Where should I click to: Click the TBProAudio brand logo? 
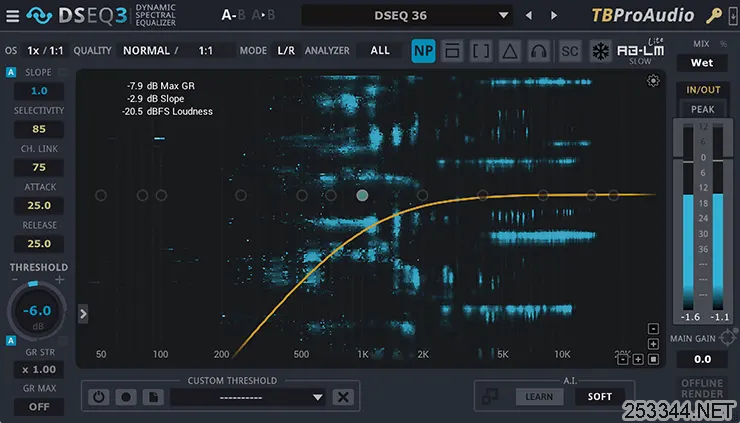click(643, 16)
